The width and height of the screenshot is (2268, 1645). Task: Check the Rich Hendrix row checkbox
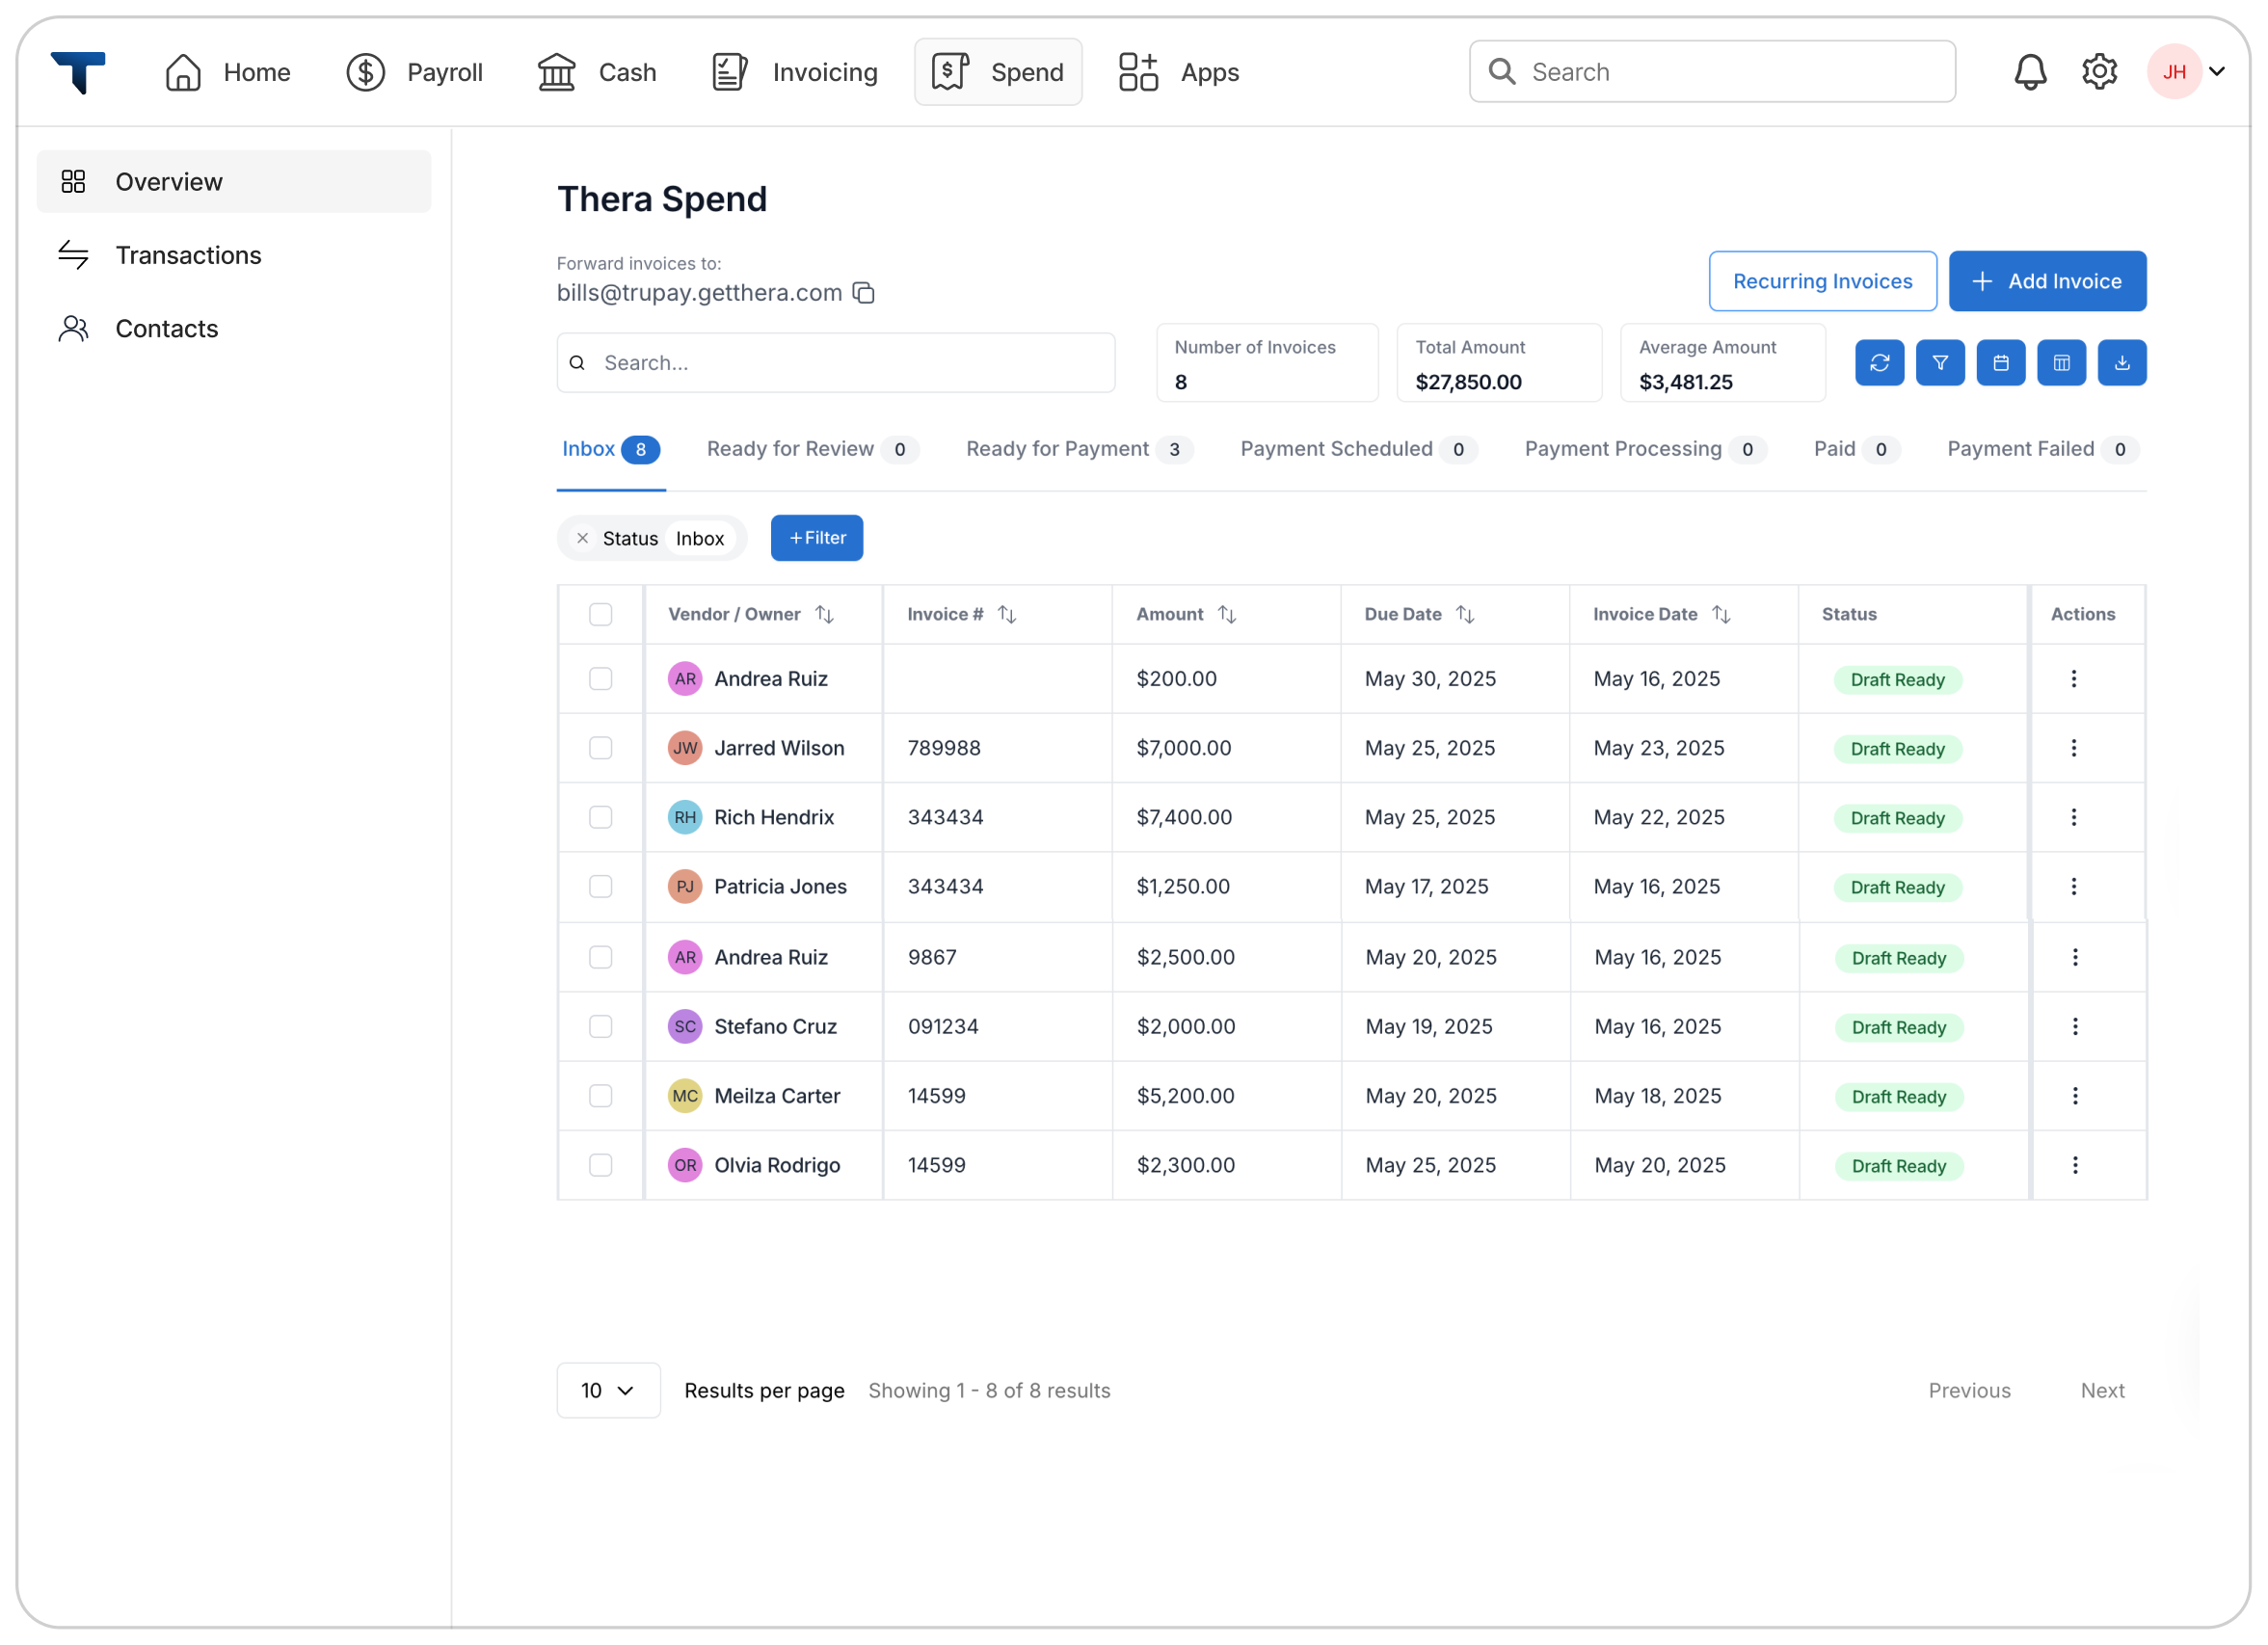pyautogui.click(x=600, y=817)
